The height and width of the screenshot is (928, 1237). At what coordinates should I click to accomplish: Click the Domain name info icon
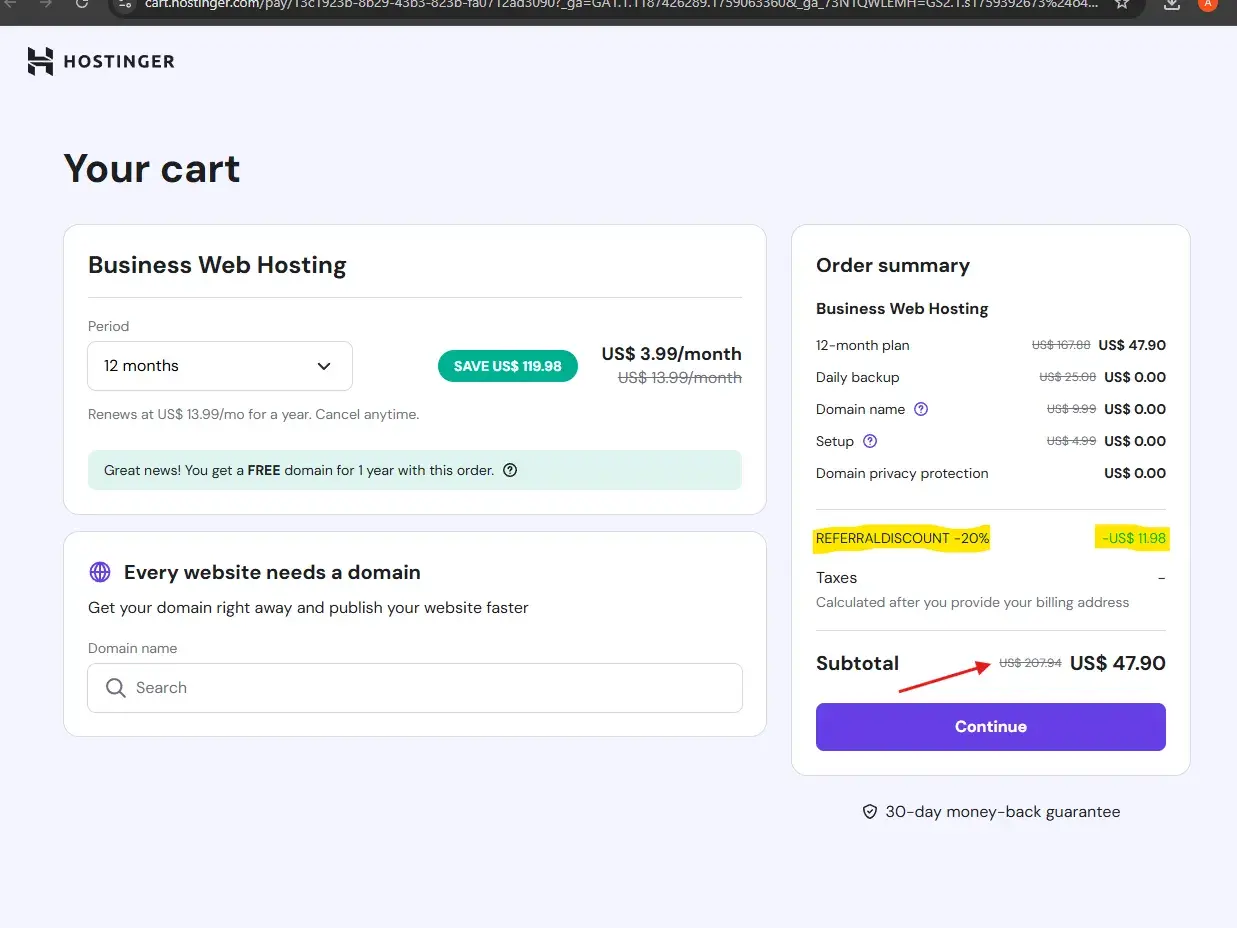[922, 409]
